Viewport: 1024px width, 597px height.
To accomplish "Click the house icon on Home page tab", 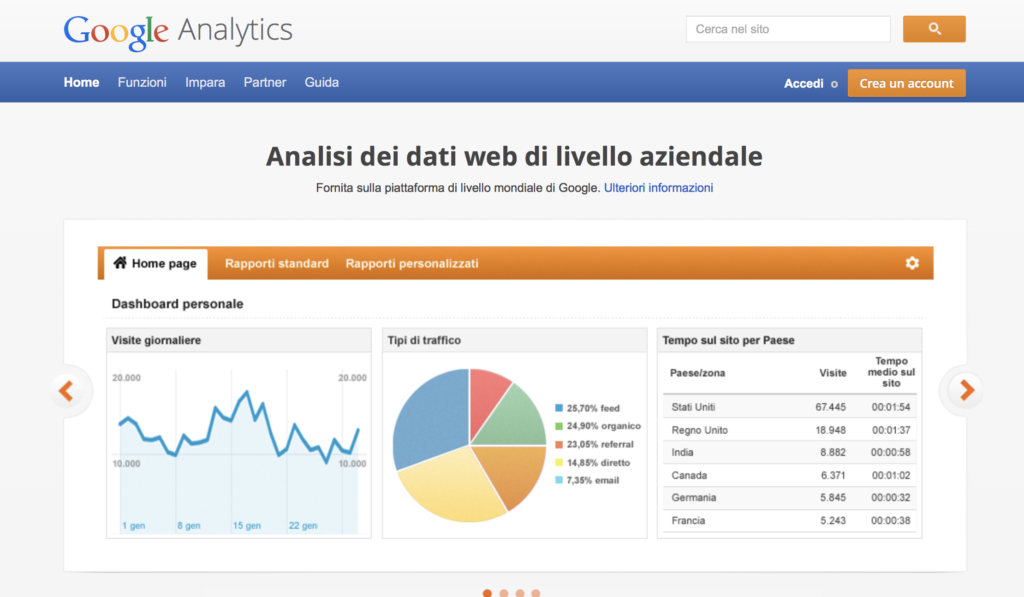I will point(120,263).
